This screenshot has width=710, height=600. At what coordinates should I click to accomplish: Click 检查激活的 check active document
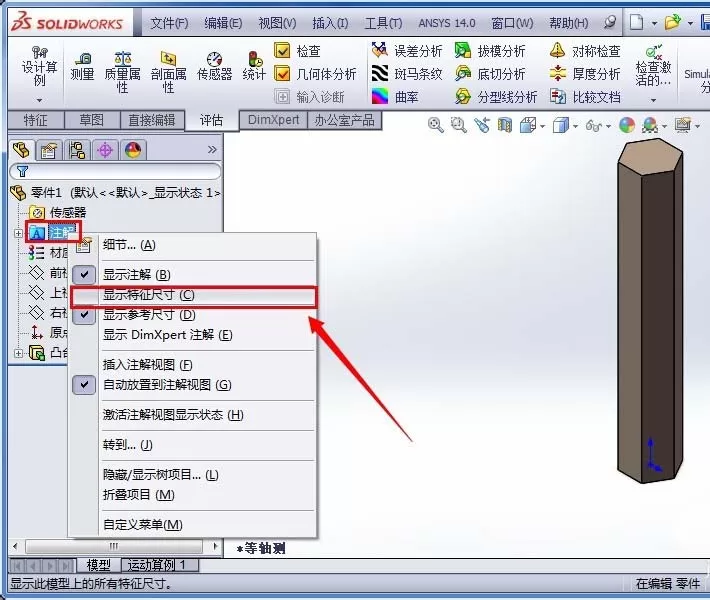tap(653, 66)
